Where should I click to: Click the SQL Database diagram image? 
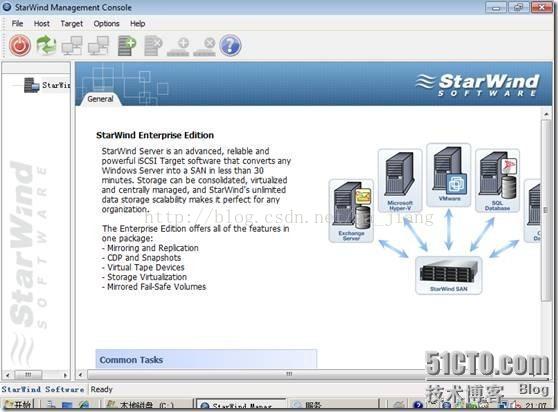coord(497,181)
